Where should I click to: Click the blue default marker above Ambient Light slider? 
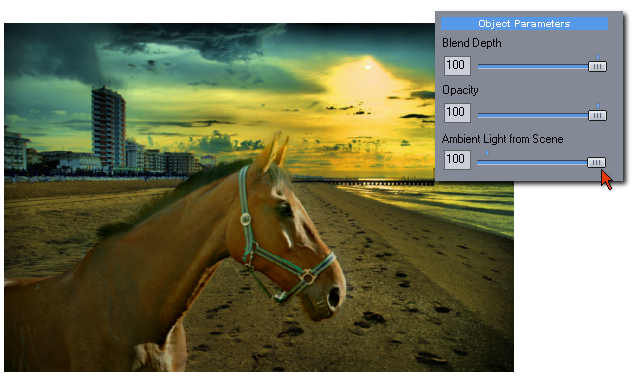point(487,153)
